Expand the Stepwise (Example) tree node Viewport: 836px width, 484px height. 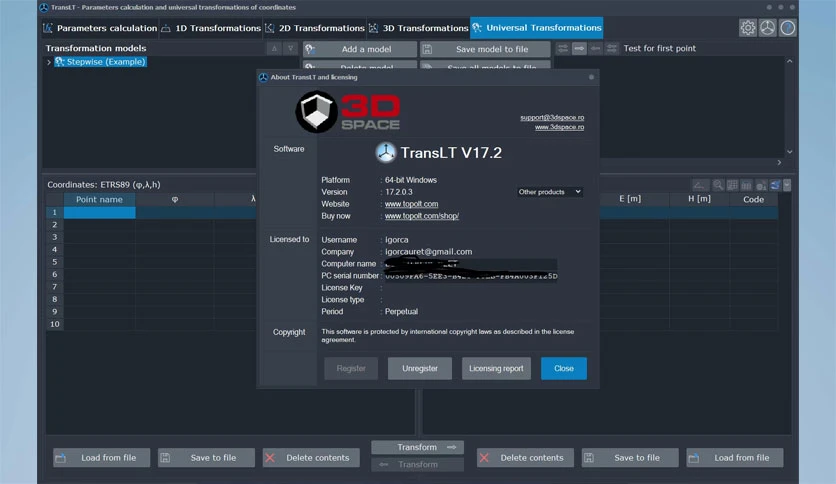point(49,62)
